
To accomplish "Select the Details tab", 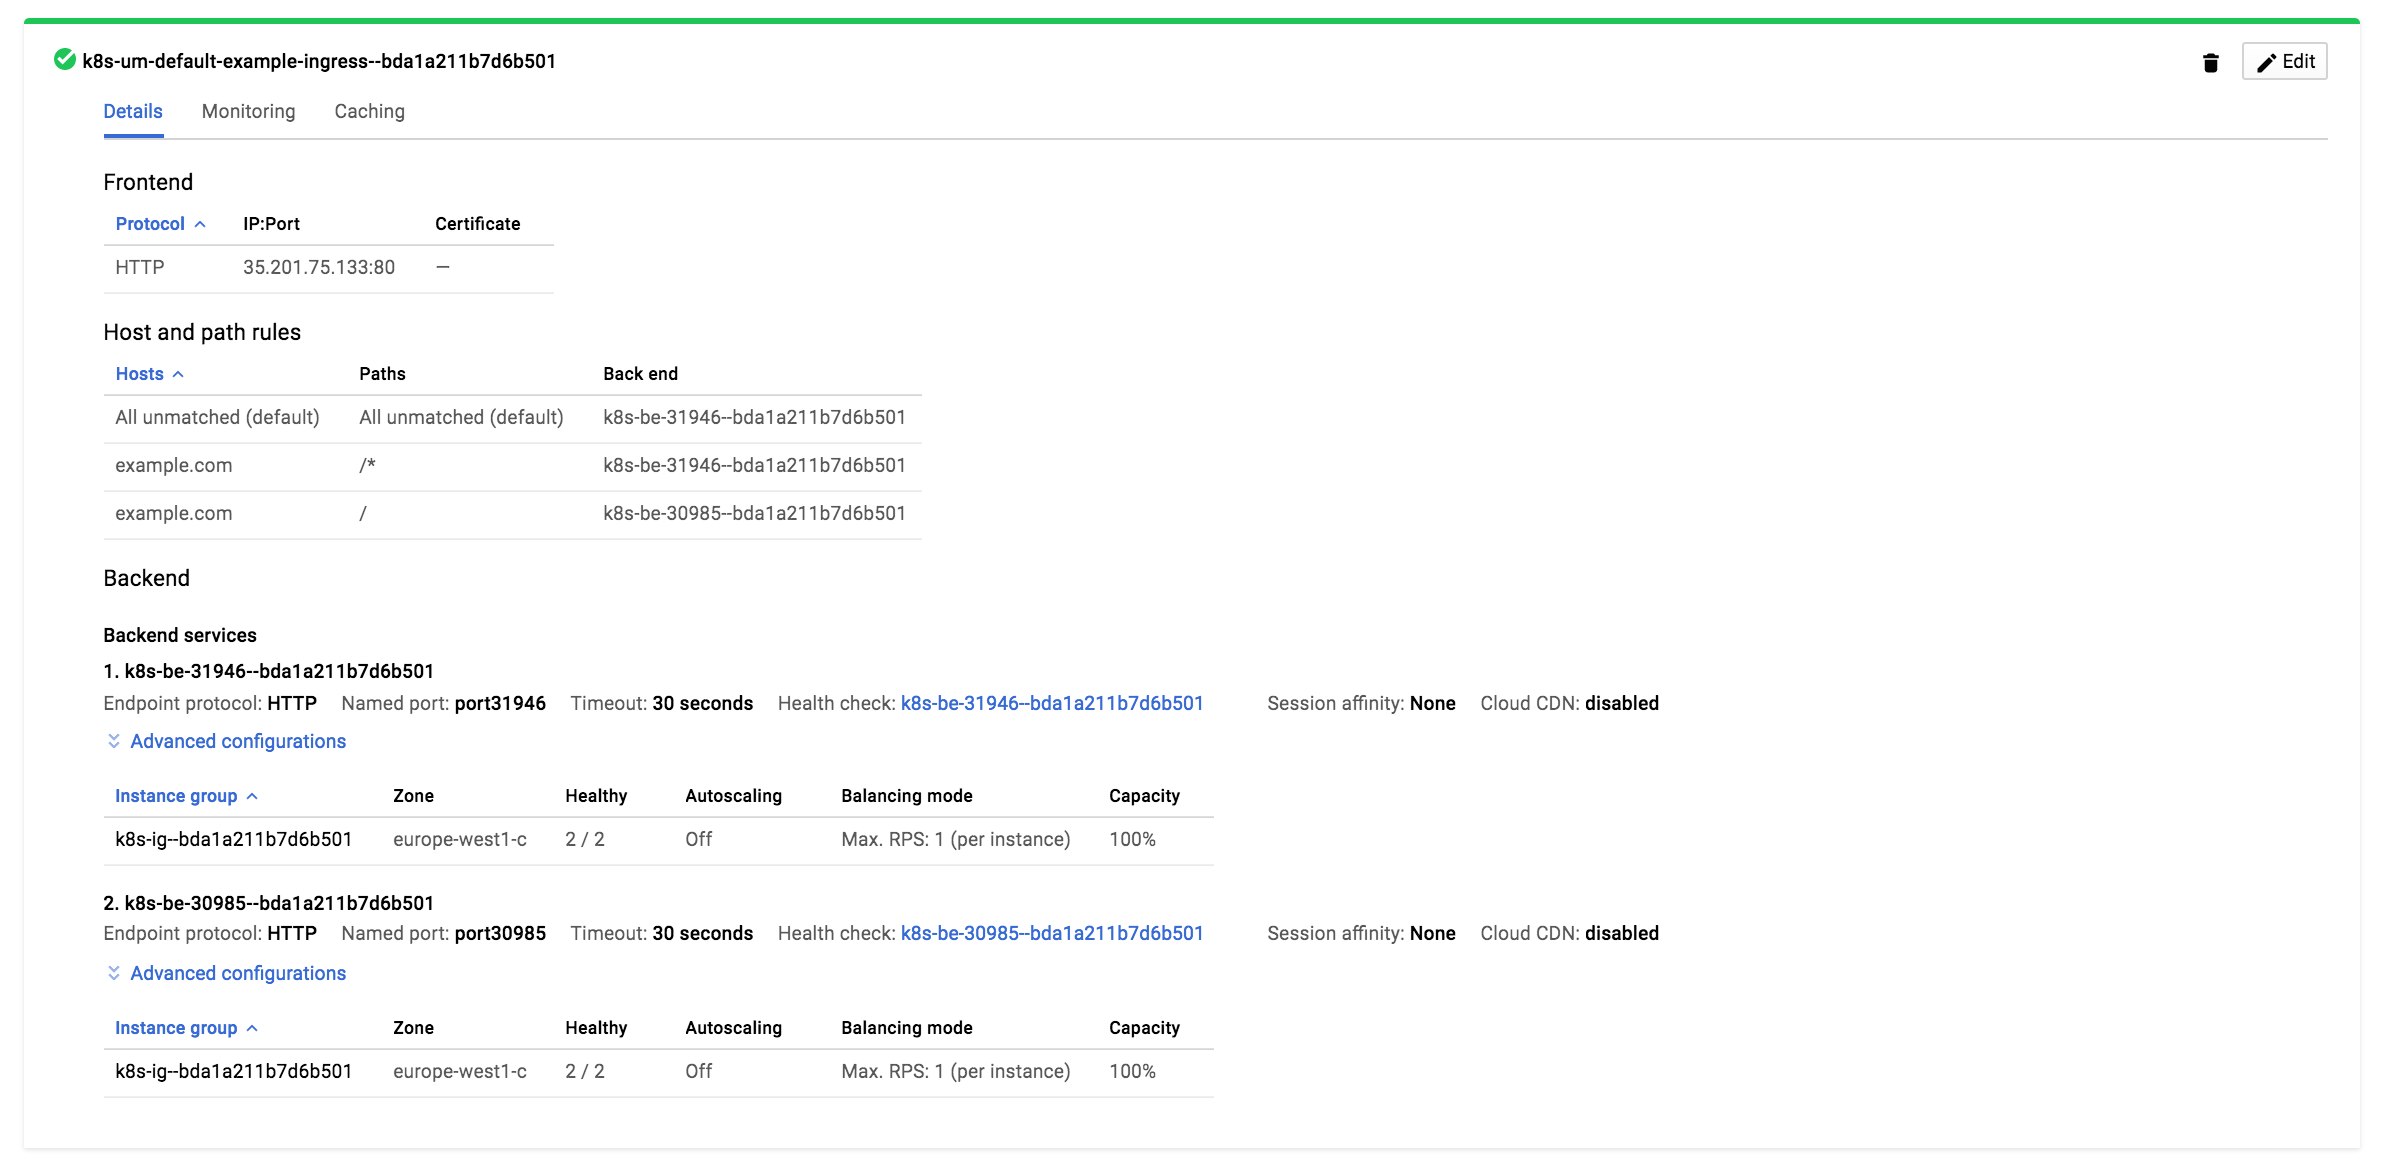I will pyautogui.click(x=133, y=111).
